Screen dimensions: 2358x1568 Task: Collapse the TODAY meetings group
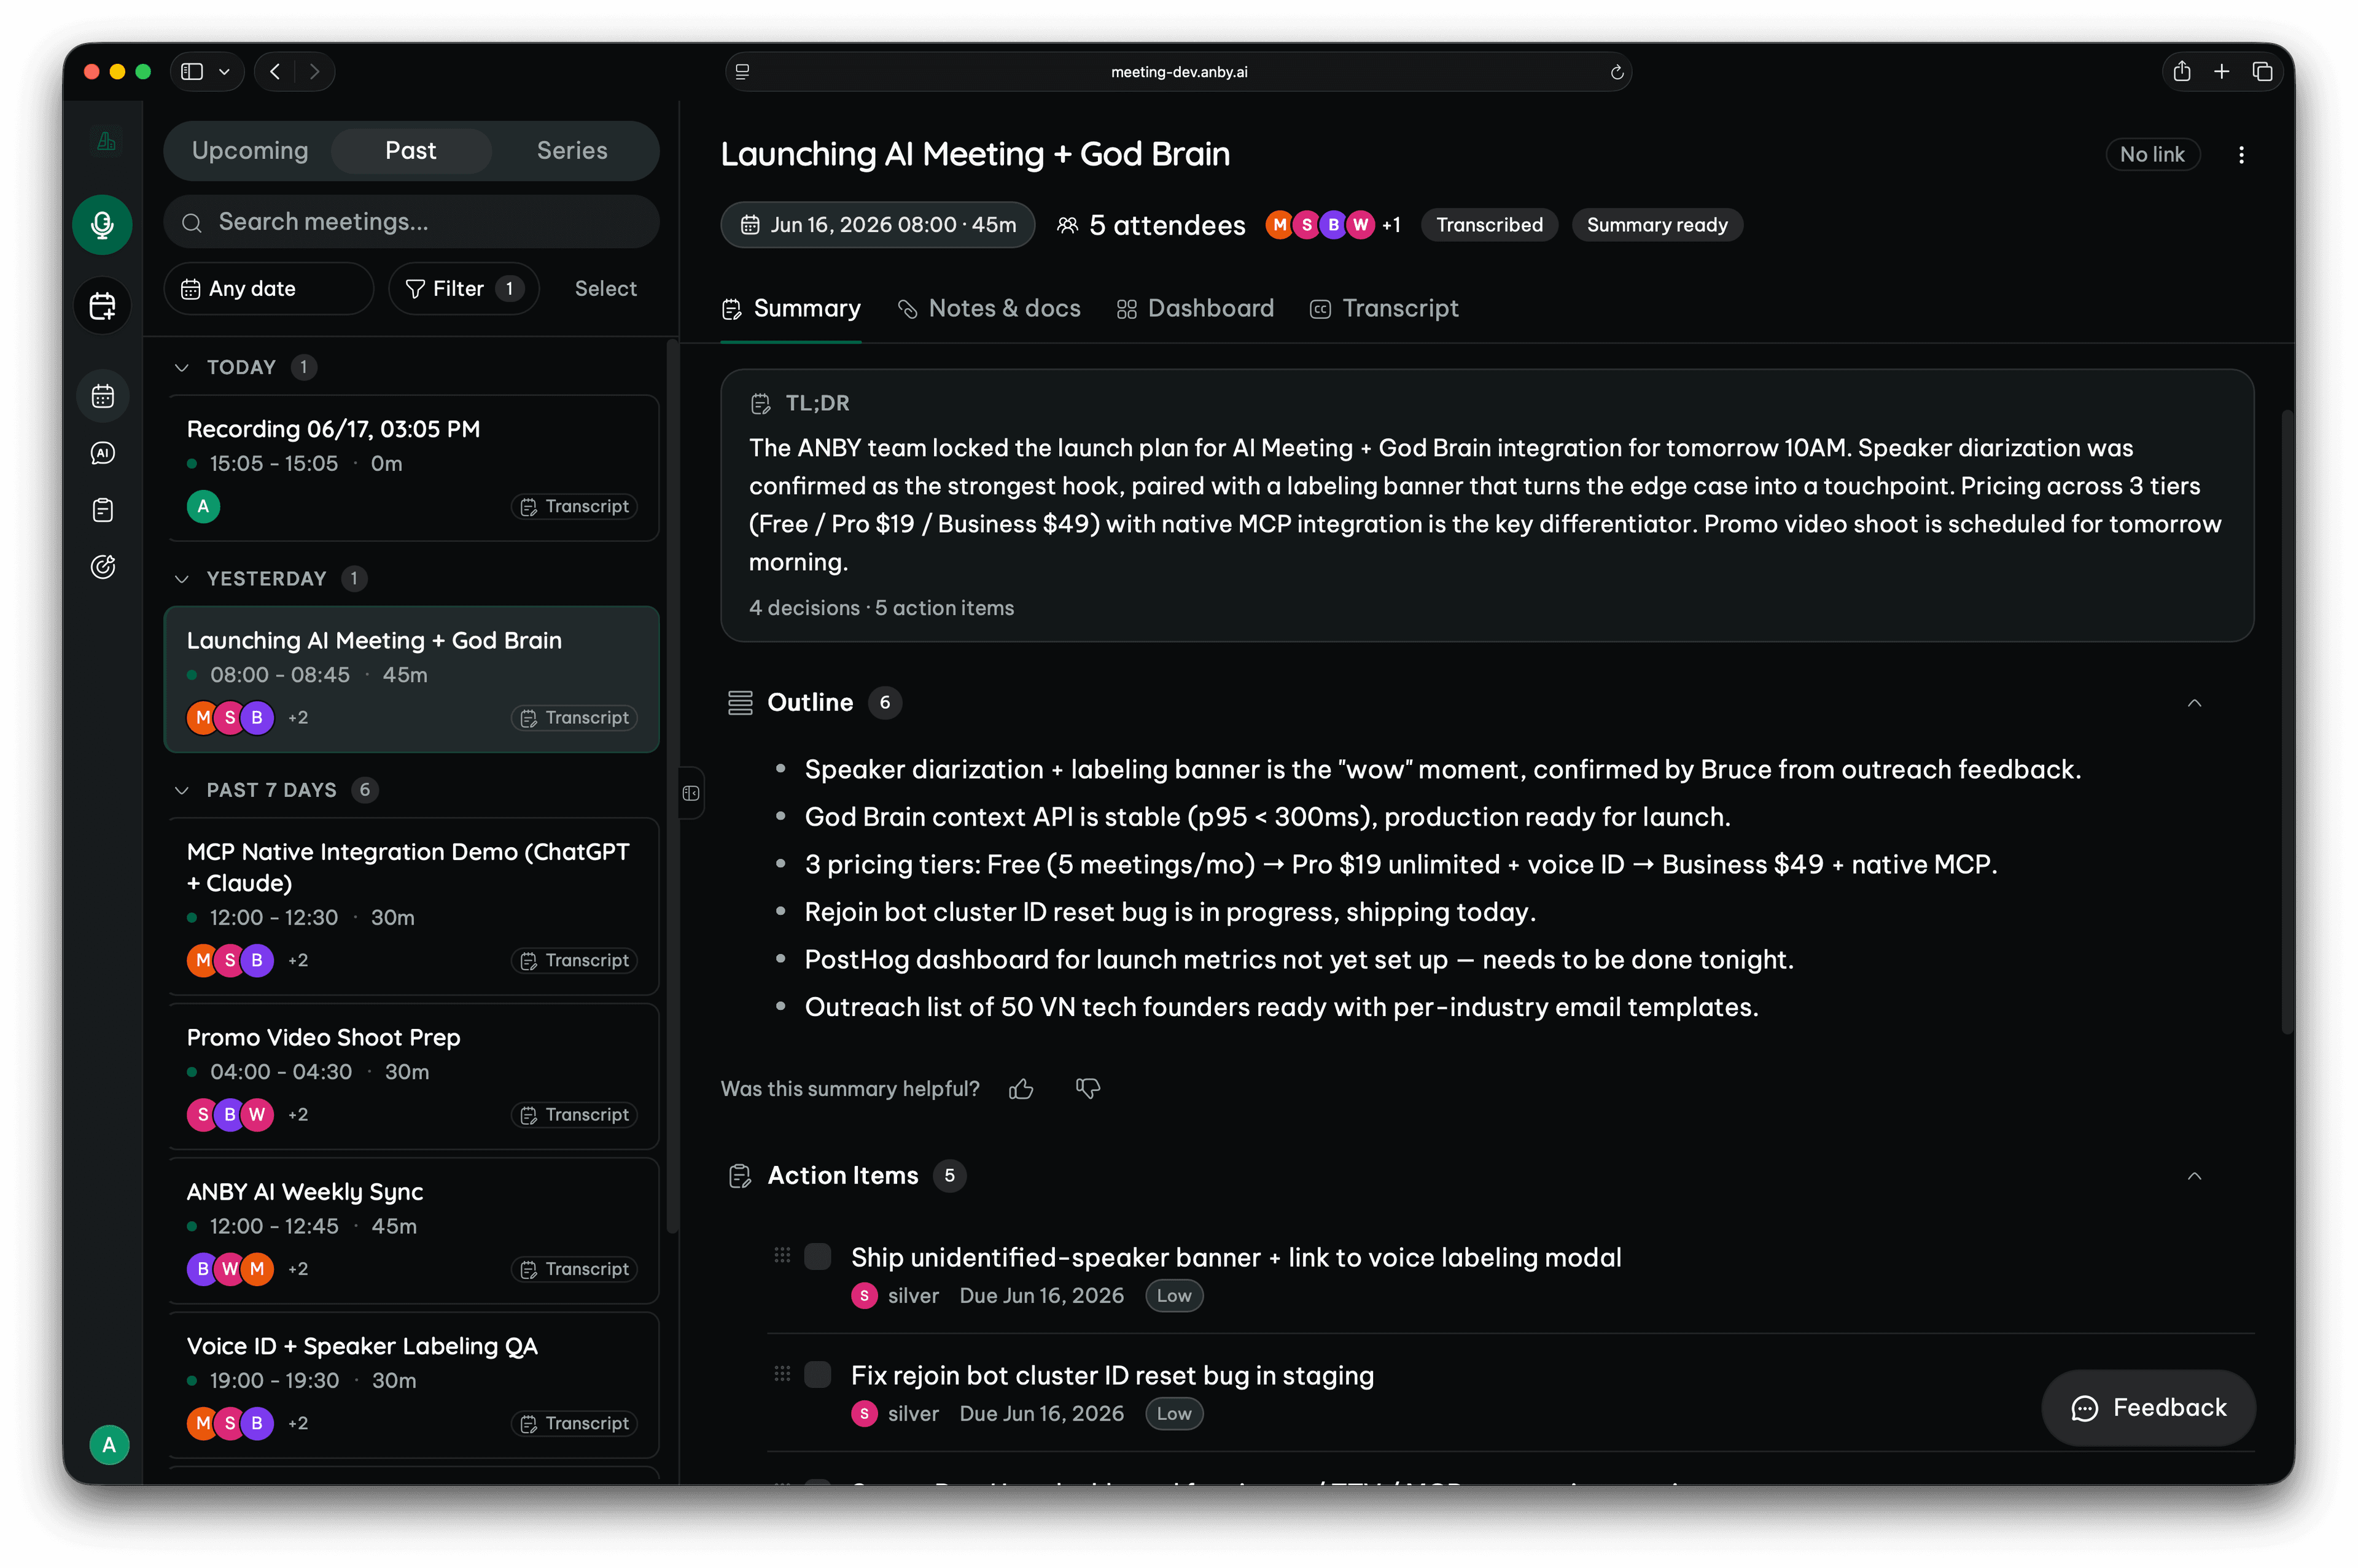(182, 368)
